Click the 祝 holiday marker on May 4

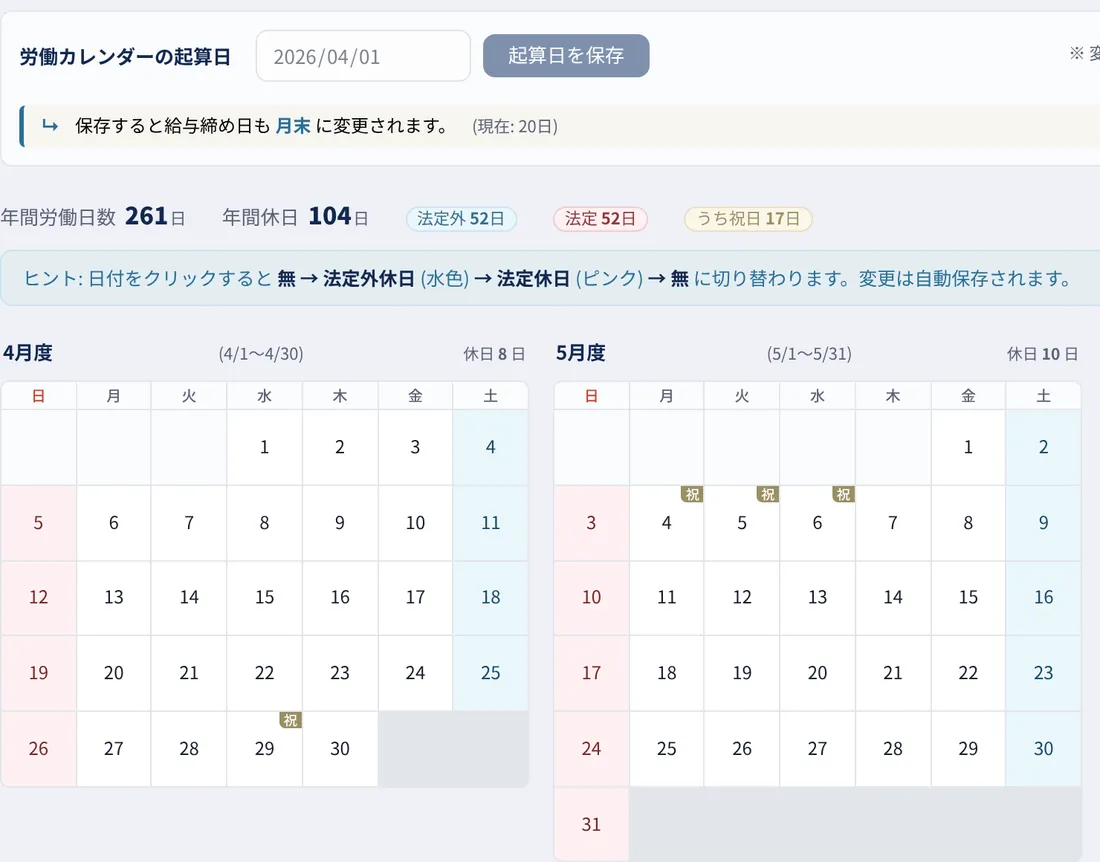click(x=692, y=494)
